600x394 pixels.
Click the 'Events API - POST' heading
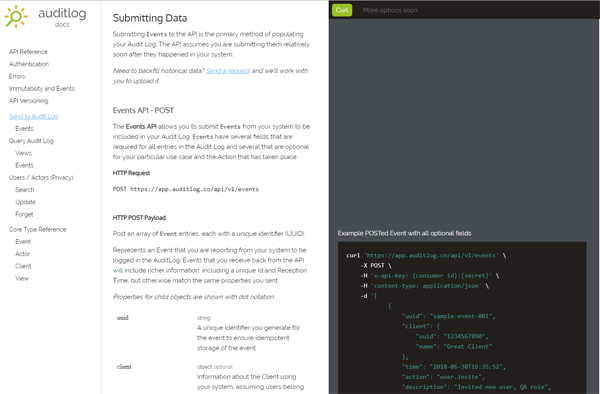tap(143, 111)
